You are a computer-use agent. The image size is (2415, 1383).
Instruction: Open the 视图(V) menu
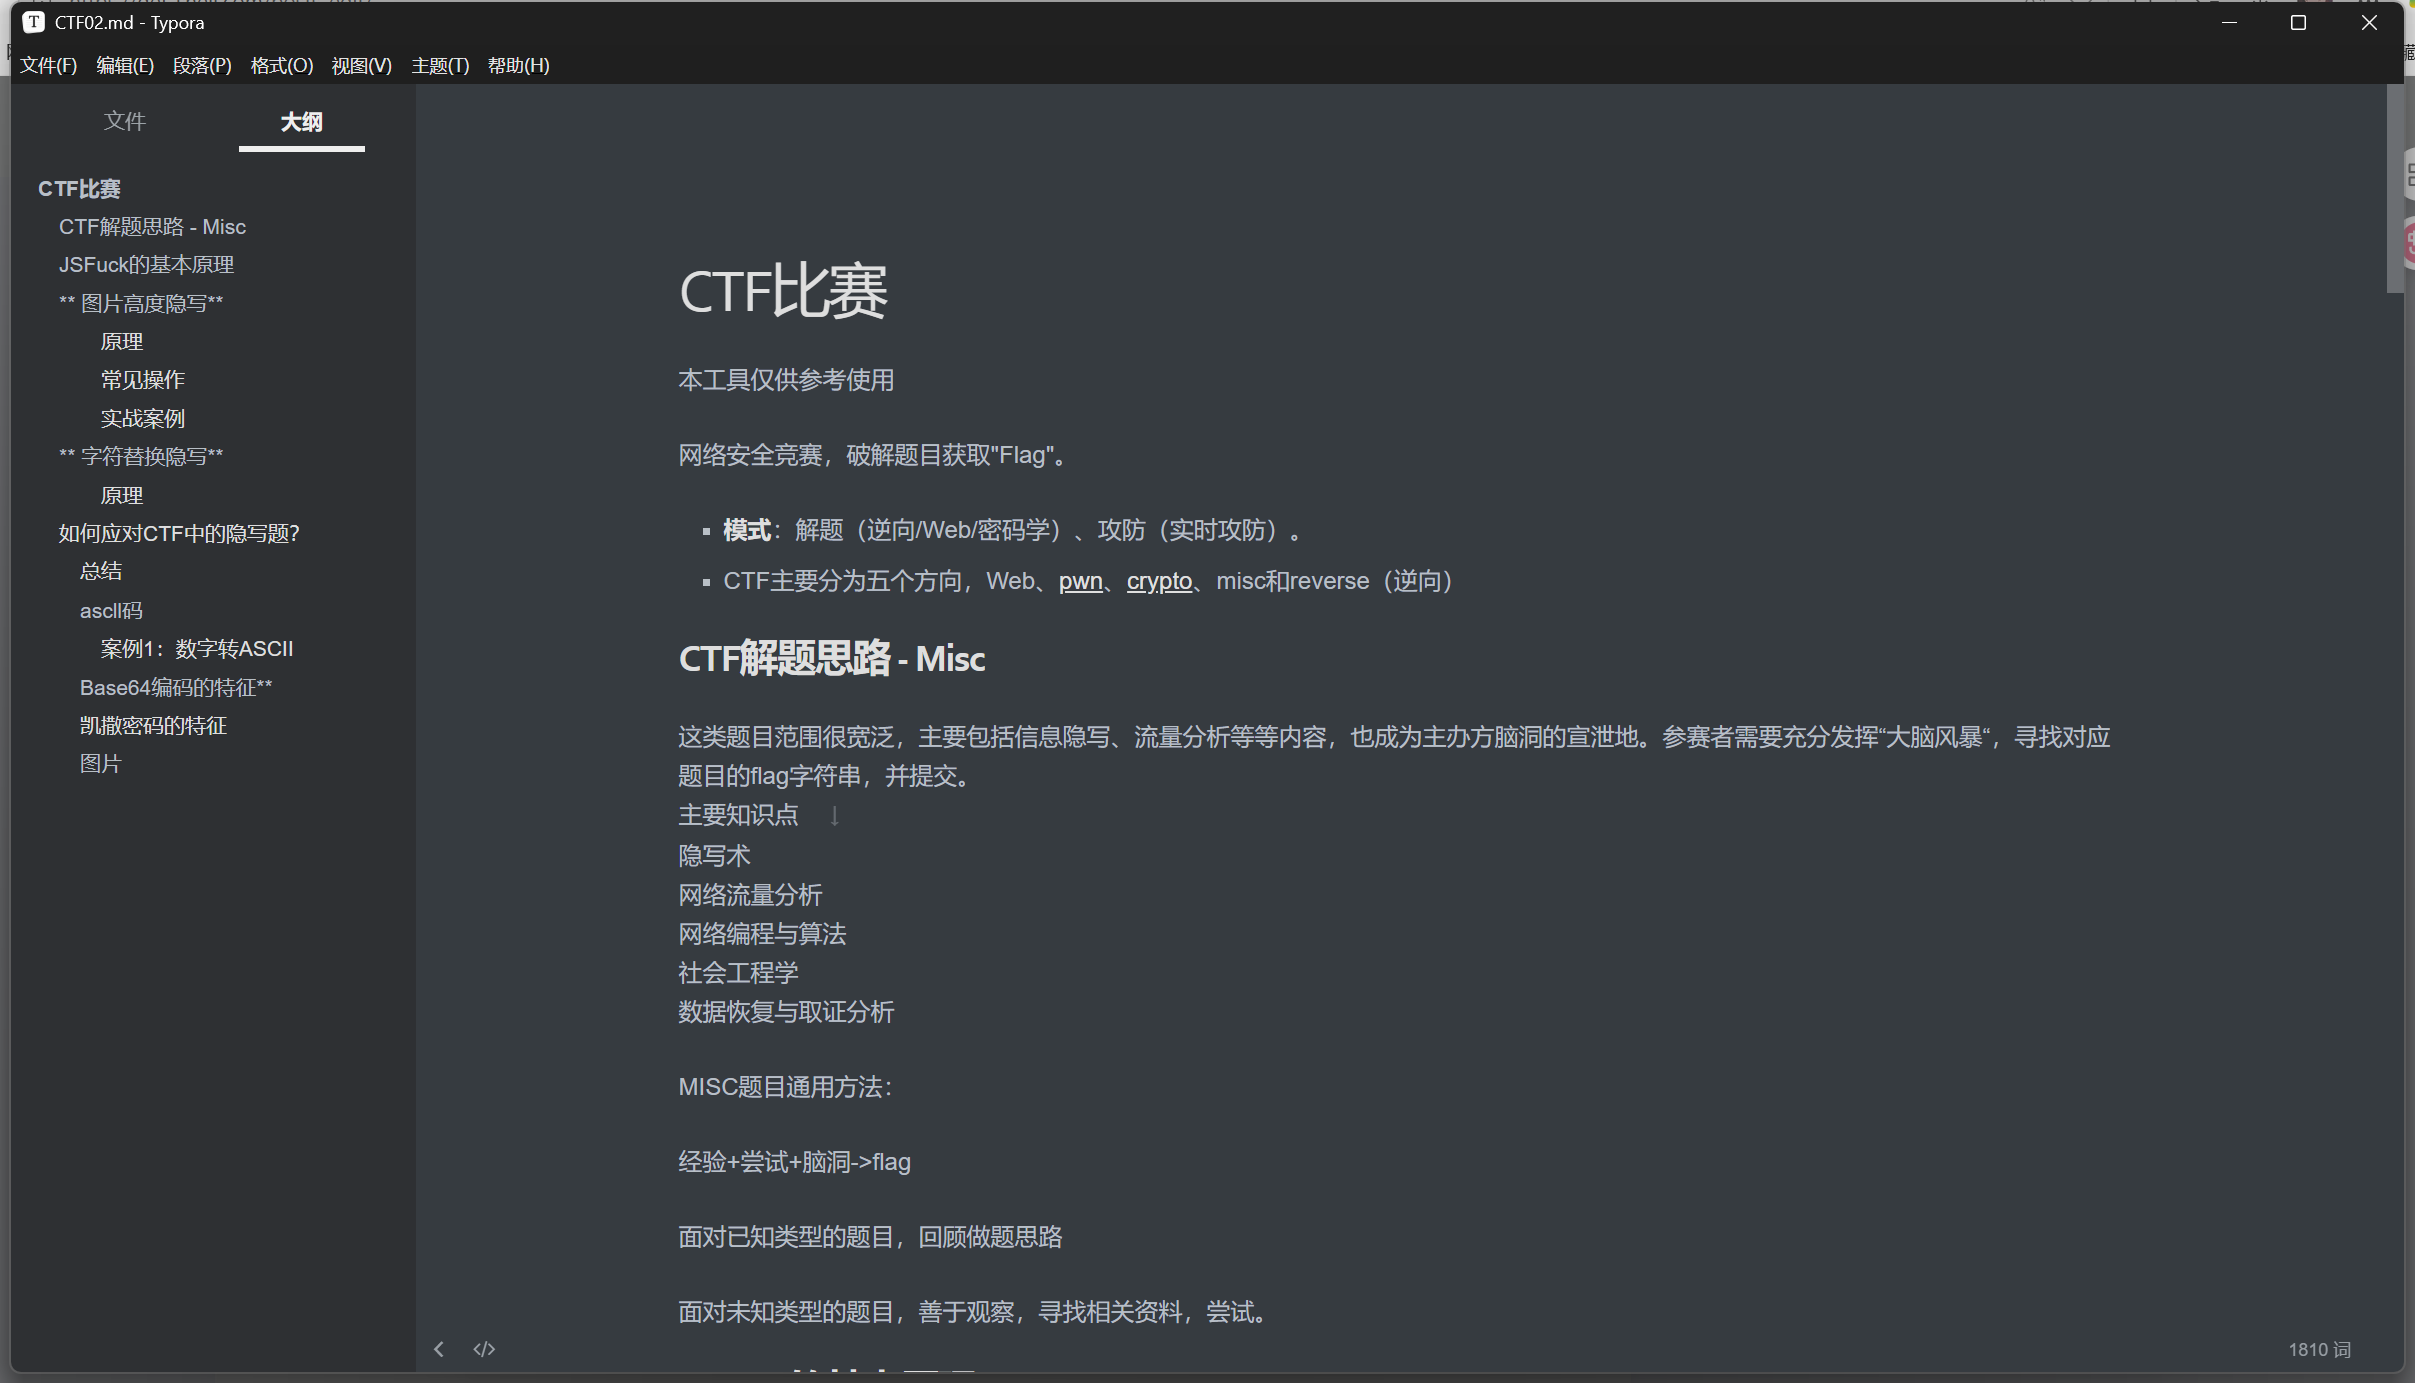[361, 65]
